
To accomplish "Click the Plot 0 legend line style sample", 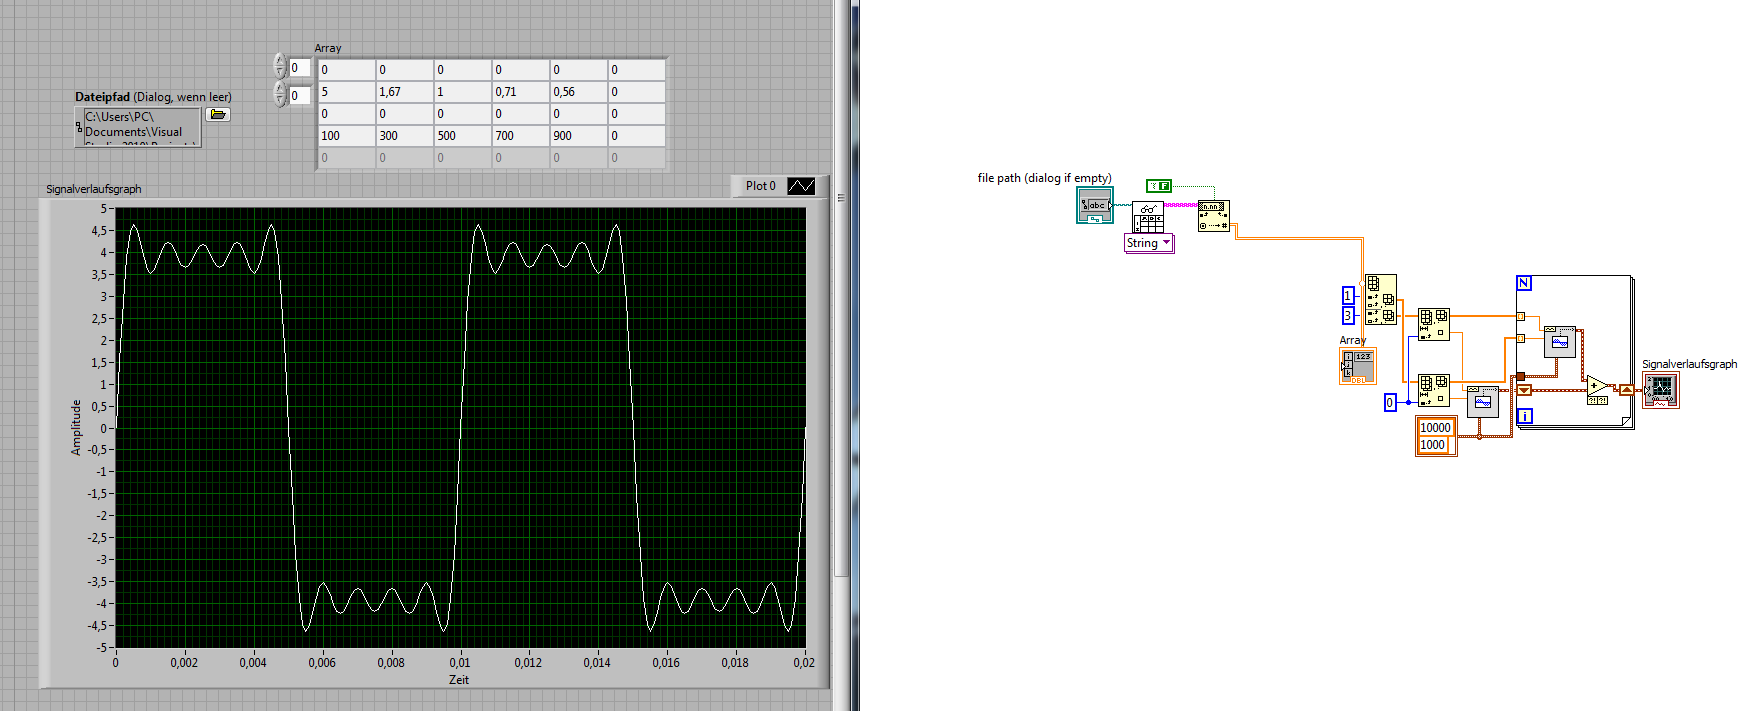I will [801, 186].
